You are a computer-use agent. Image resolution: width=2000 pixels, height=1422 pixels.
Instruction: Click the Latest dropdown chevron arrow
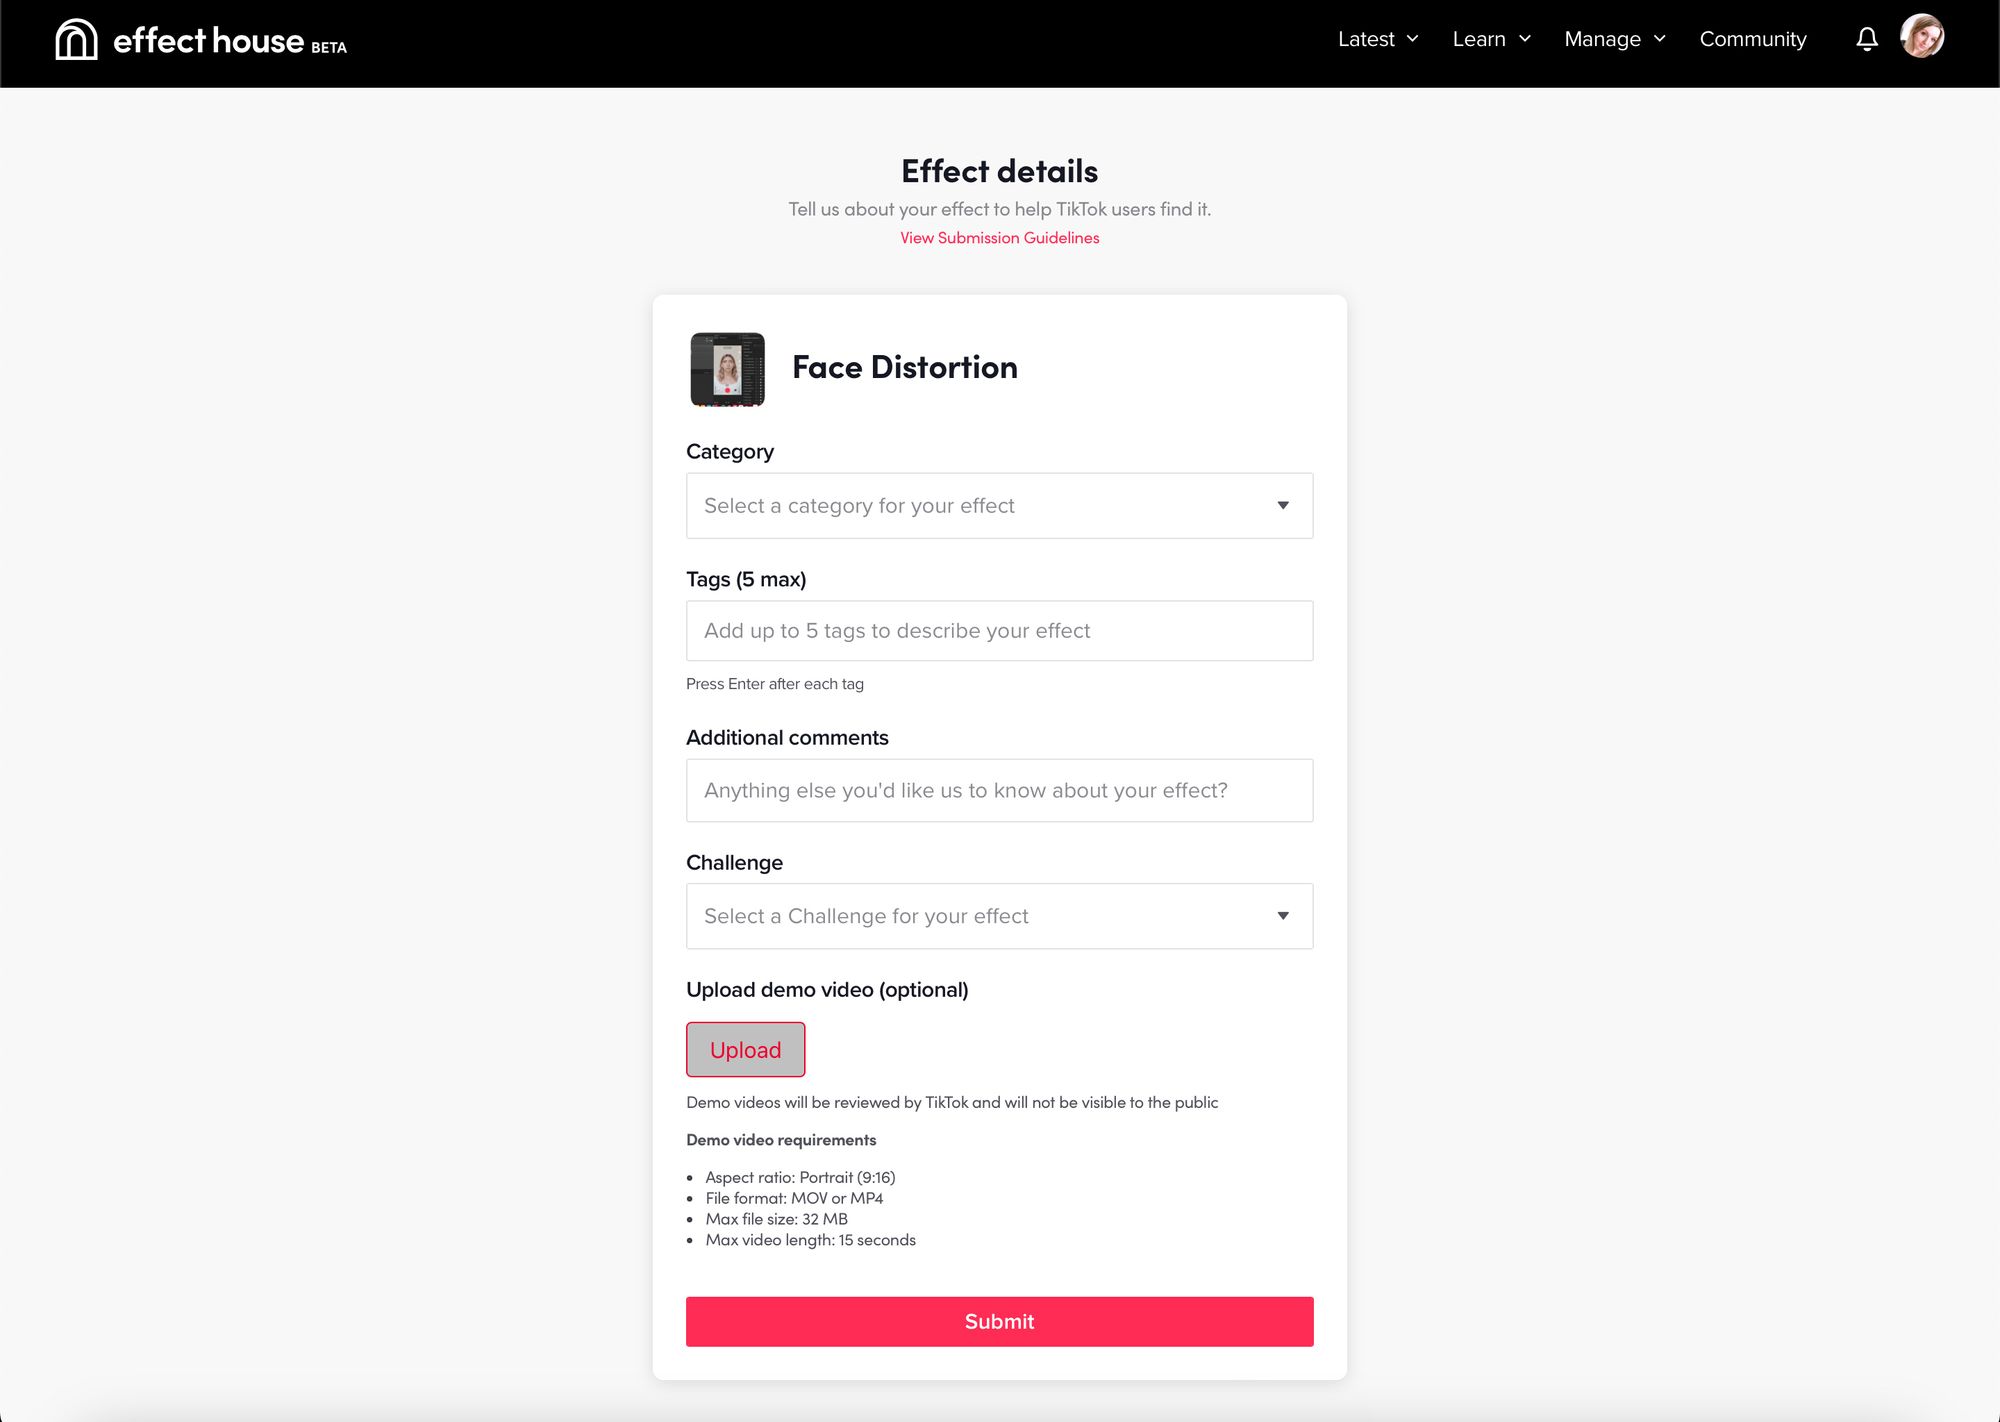tap(1414, 38)
